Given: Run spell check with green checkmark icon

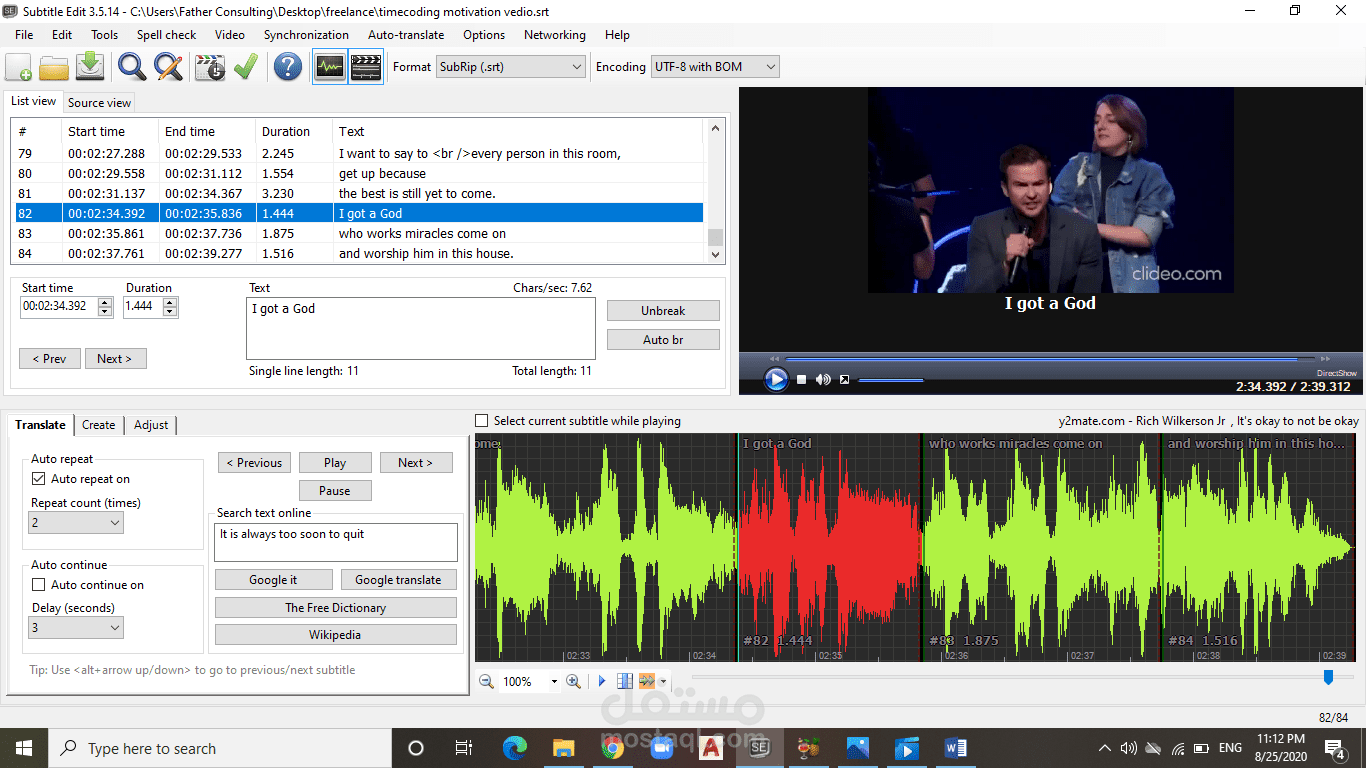Looking at the screenshot, I should 245,67.
